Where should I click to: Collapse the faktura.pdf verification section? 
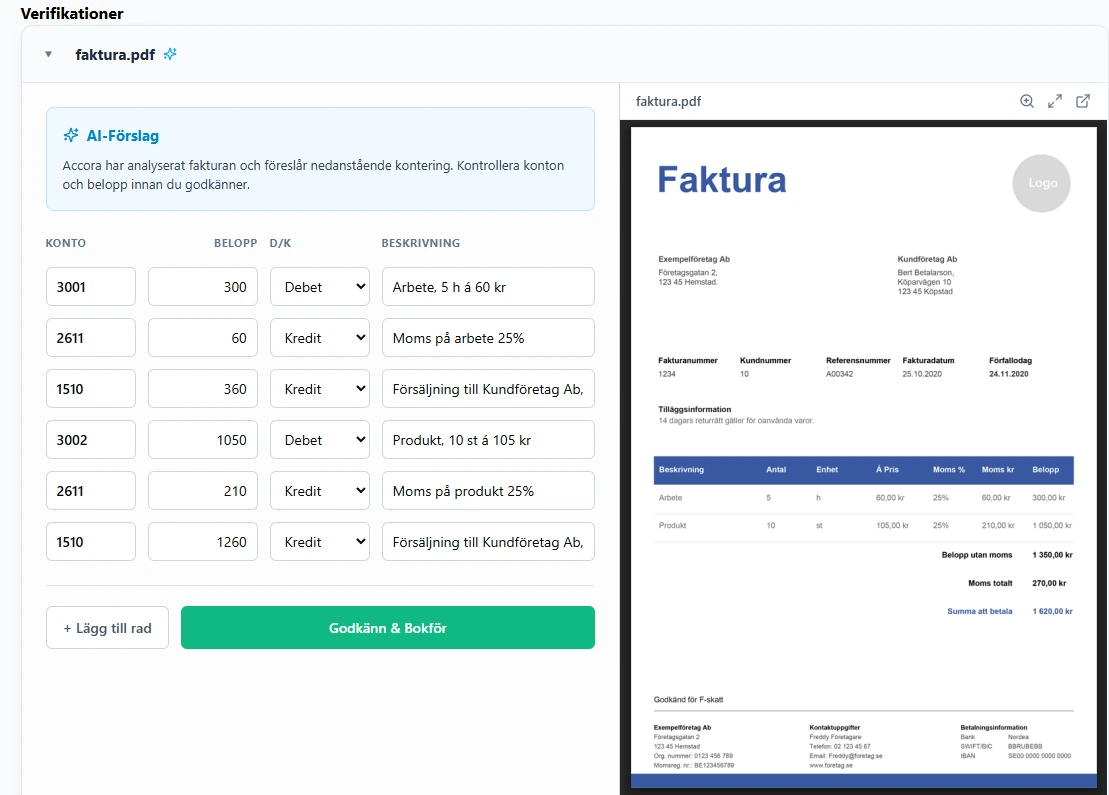coord(48,55)
